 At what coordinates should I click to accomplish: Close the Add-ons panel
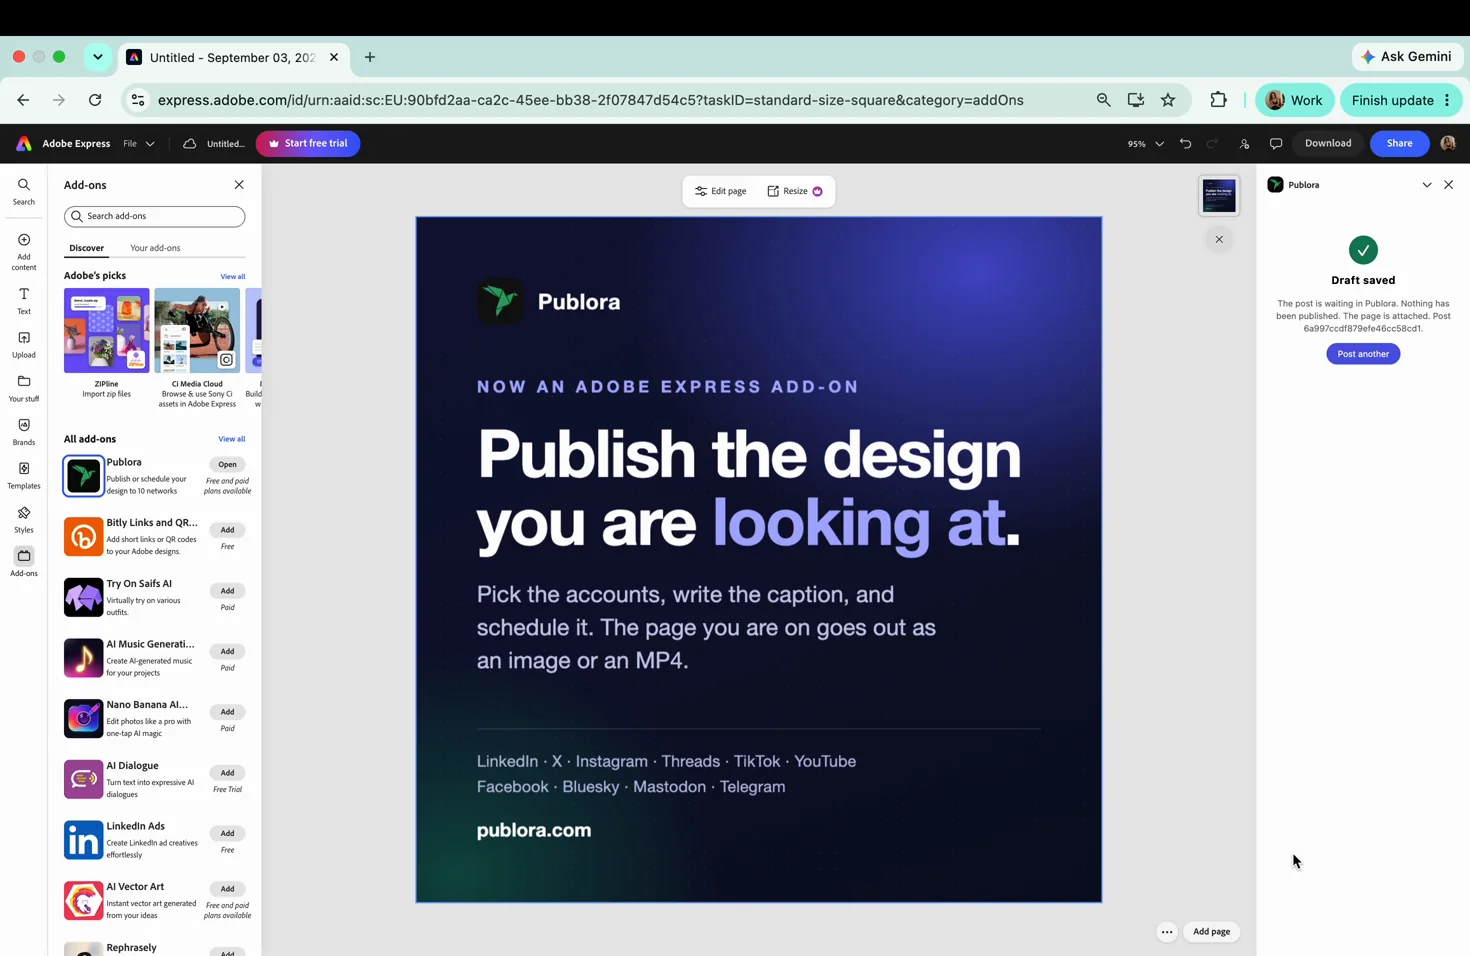pos(239,185)
